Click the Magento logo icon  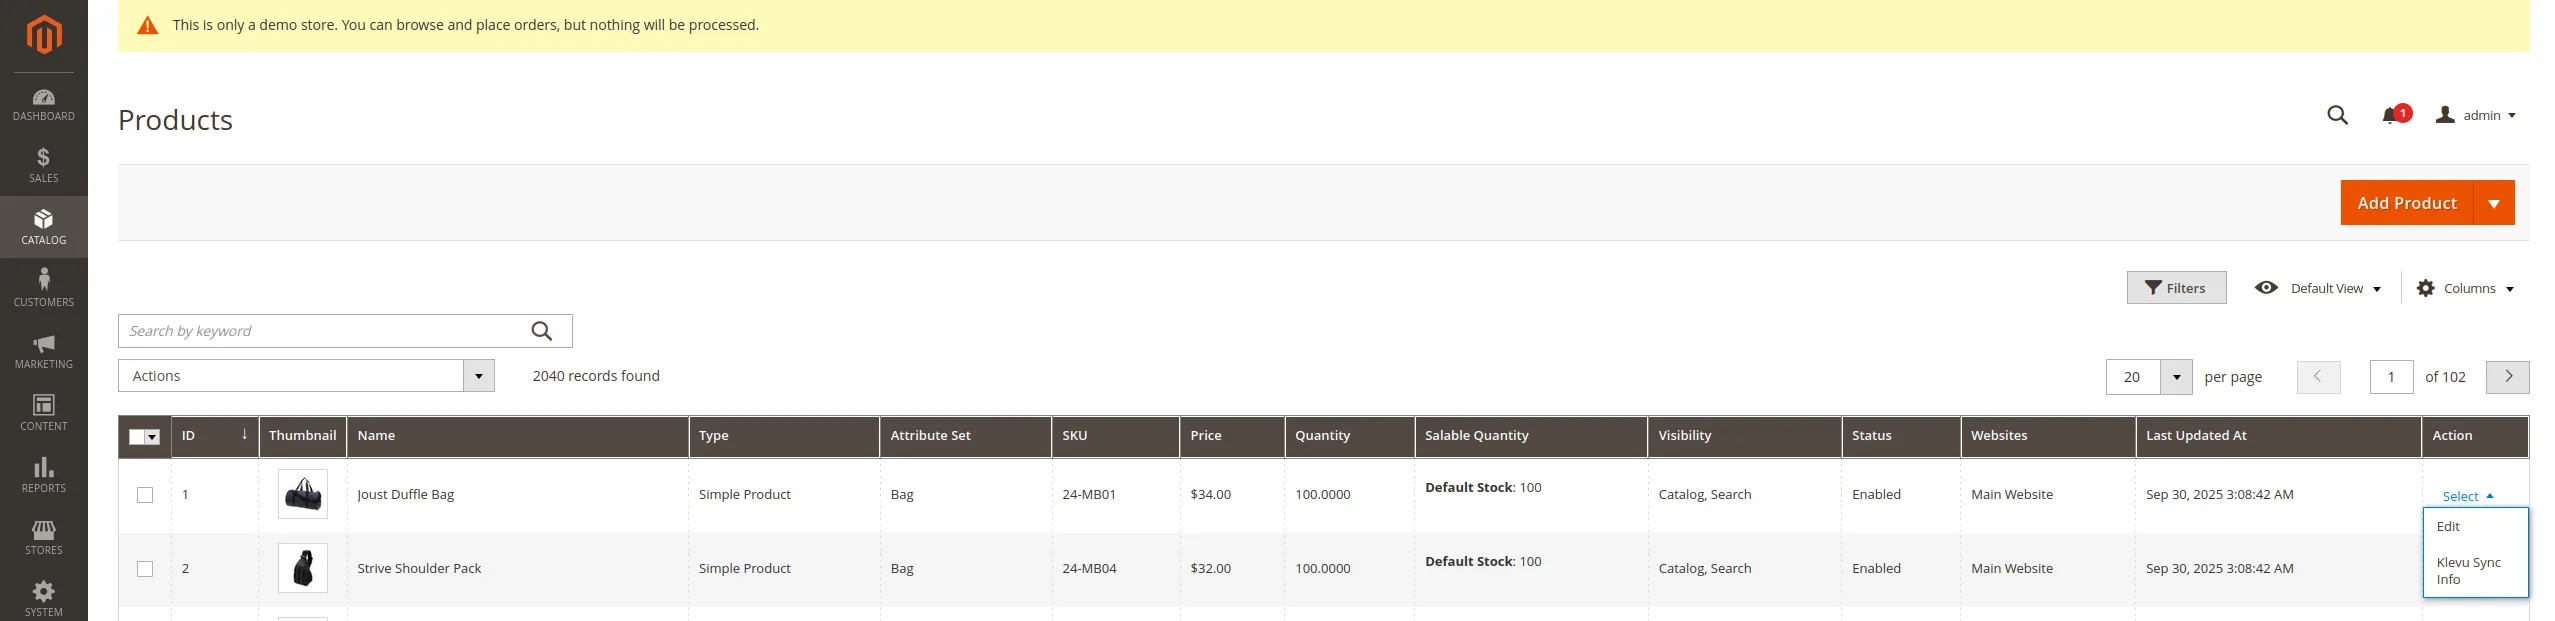(x=44, y=35)
